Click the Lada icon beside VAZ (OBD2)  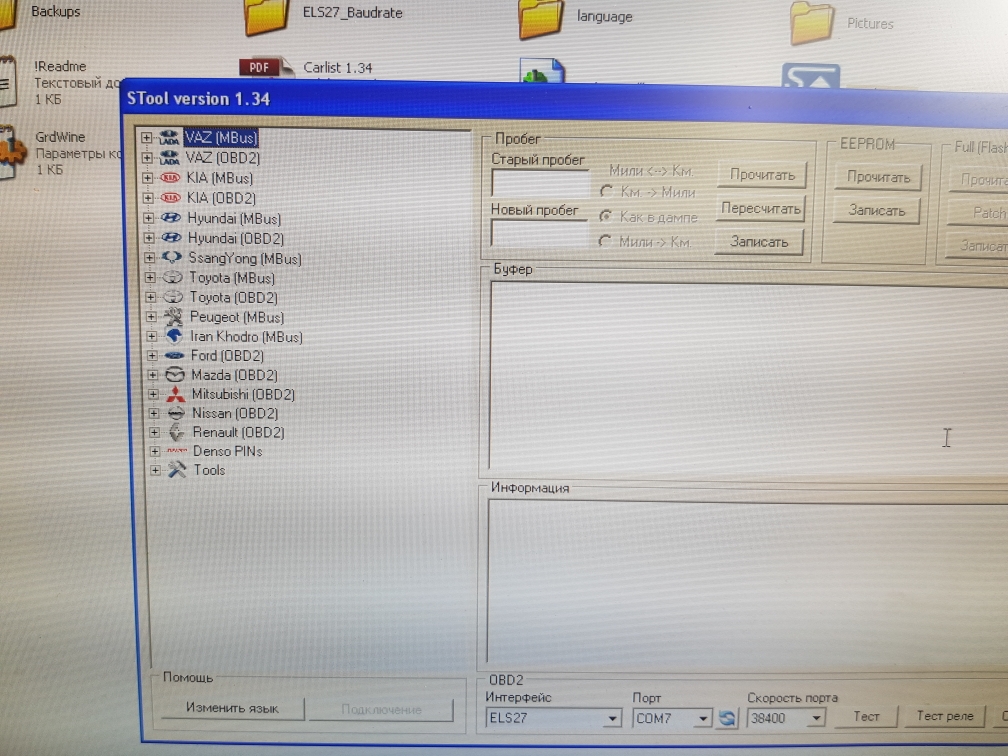tap(170, 158)
